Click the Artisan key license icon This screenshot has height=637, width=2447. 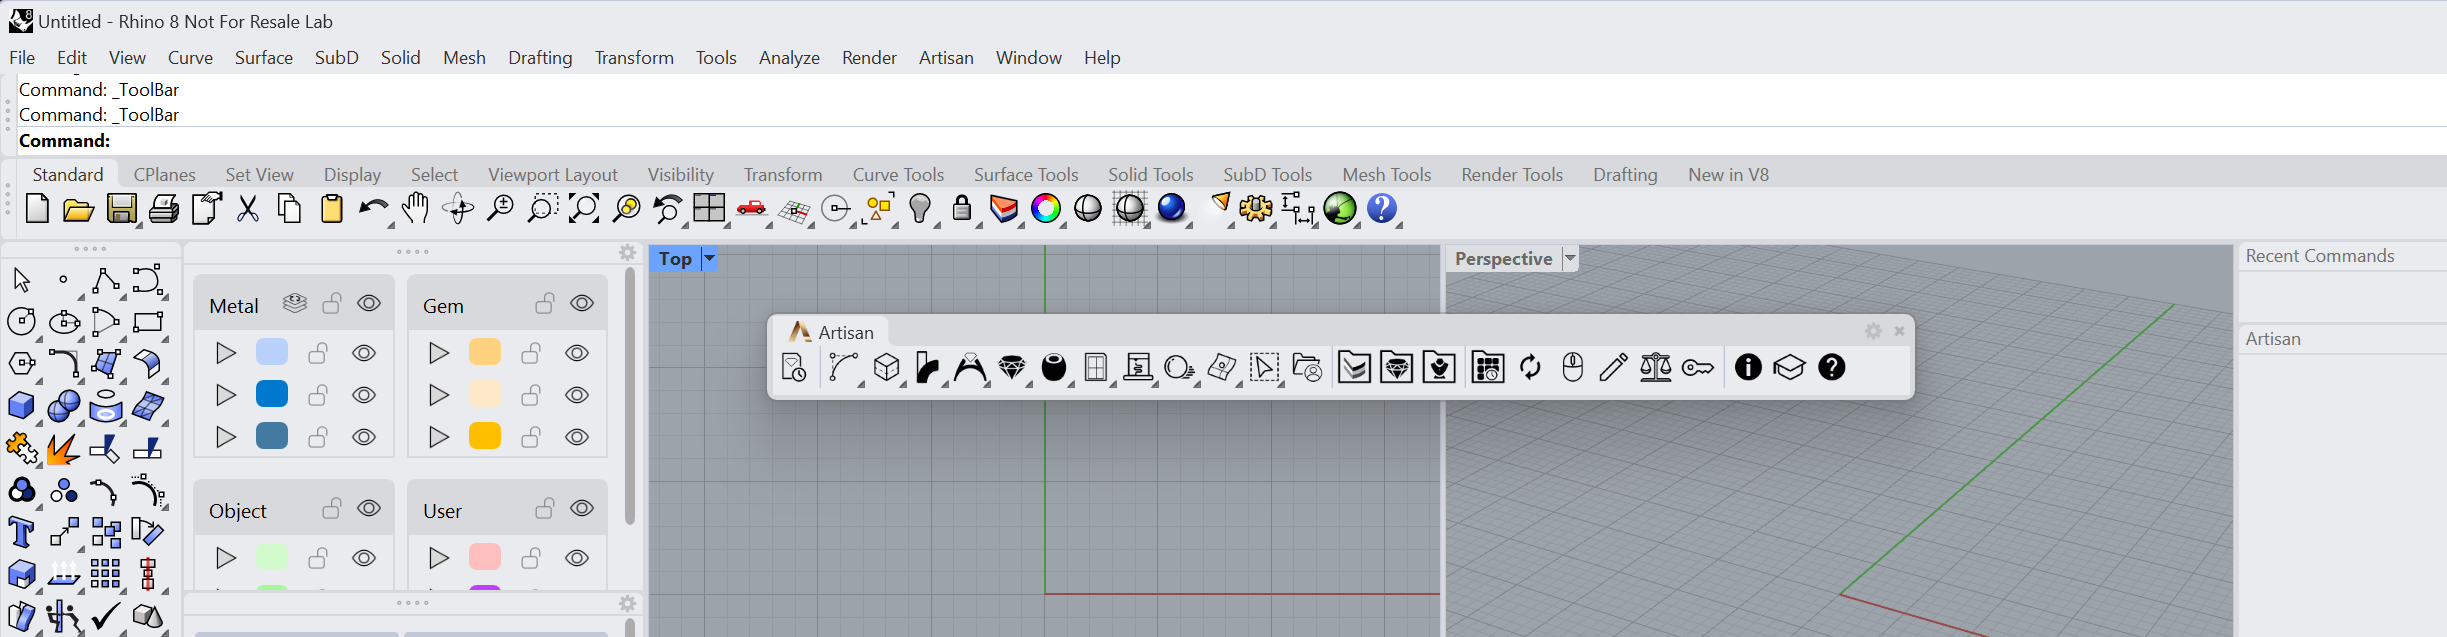tap(1698, 368)
